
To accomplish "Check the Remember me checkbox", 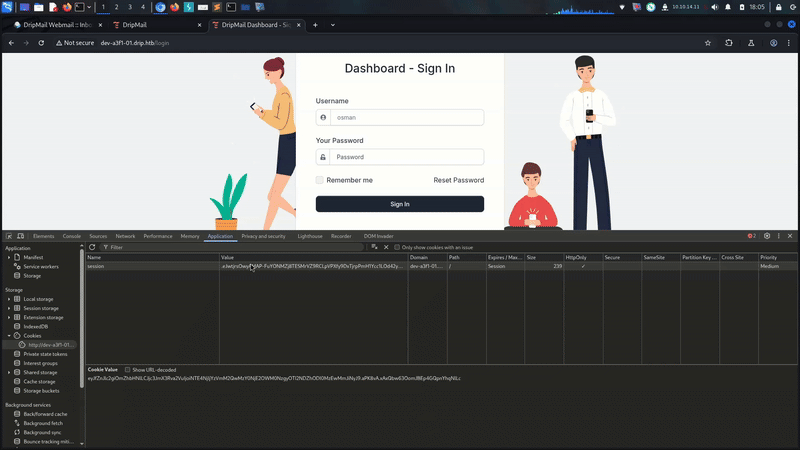I will tap(320, 180).
